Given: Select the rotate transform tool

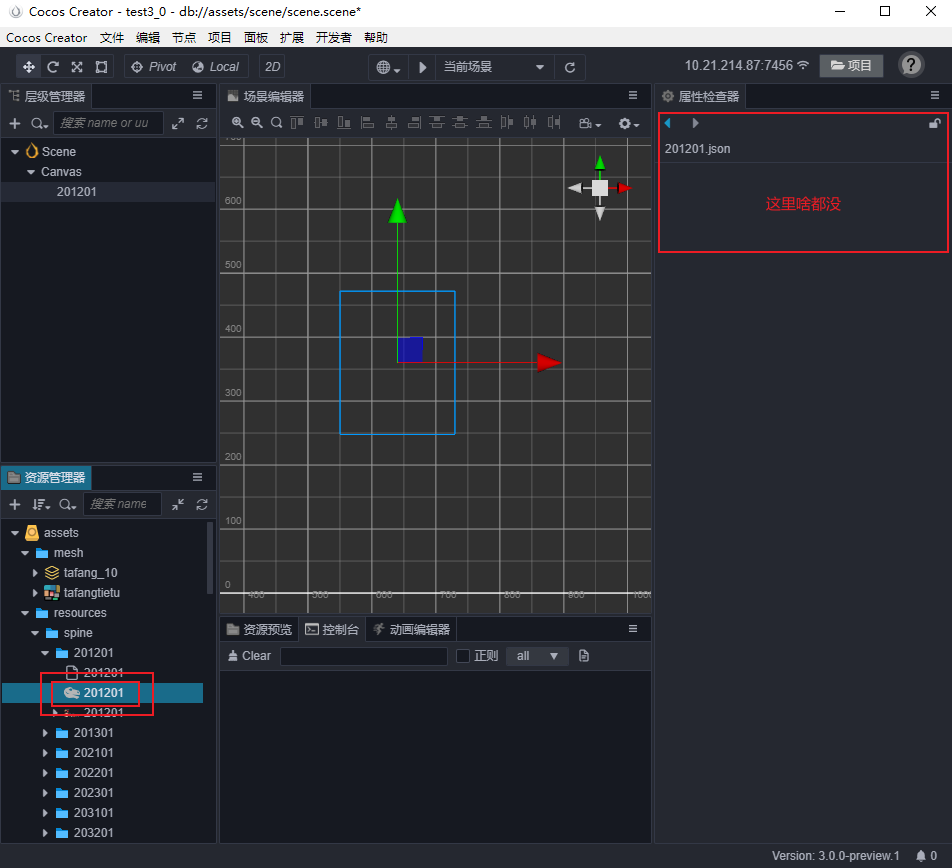Looking at the screenshot, I should click(53, 67).
